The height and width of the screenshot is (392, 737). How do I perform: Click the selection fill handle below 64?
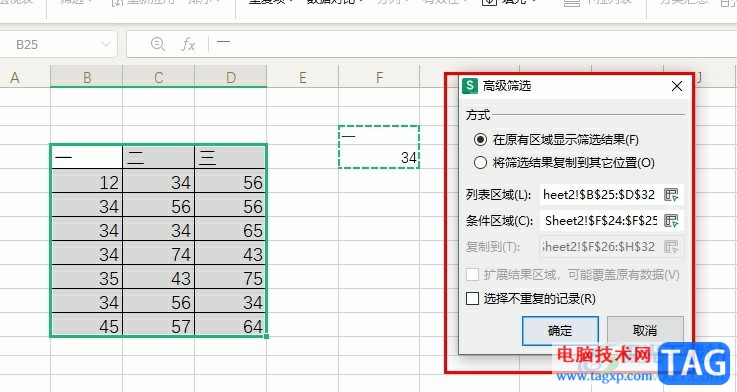coord(267,336)
